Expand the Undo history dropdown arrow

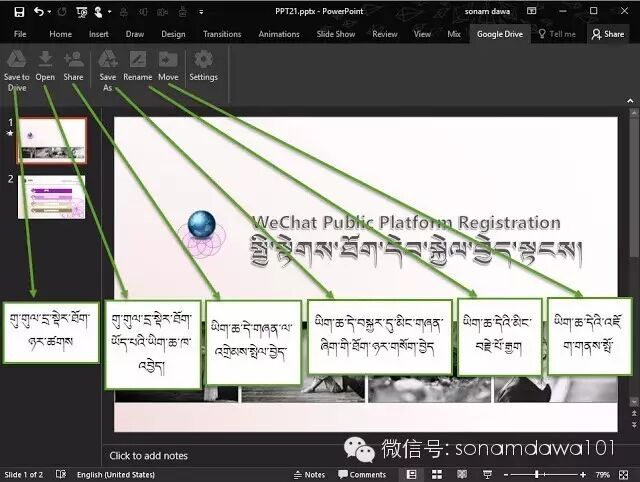[49, 12]
